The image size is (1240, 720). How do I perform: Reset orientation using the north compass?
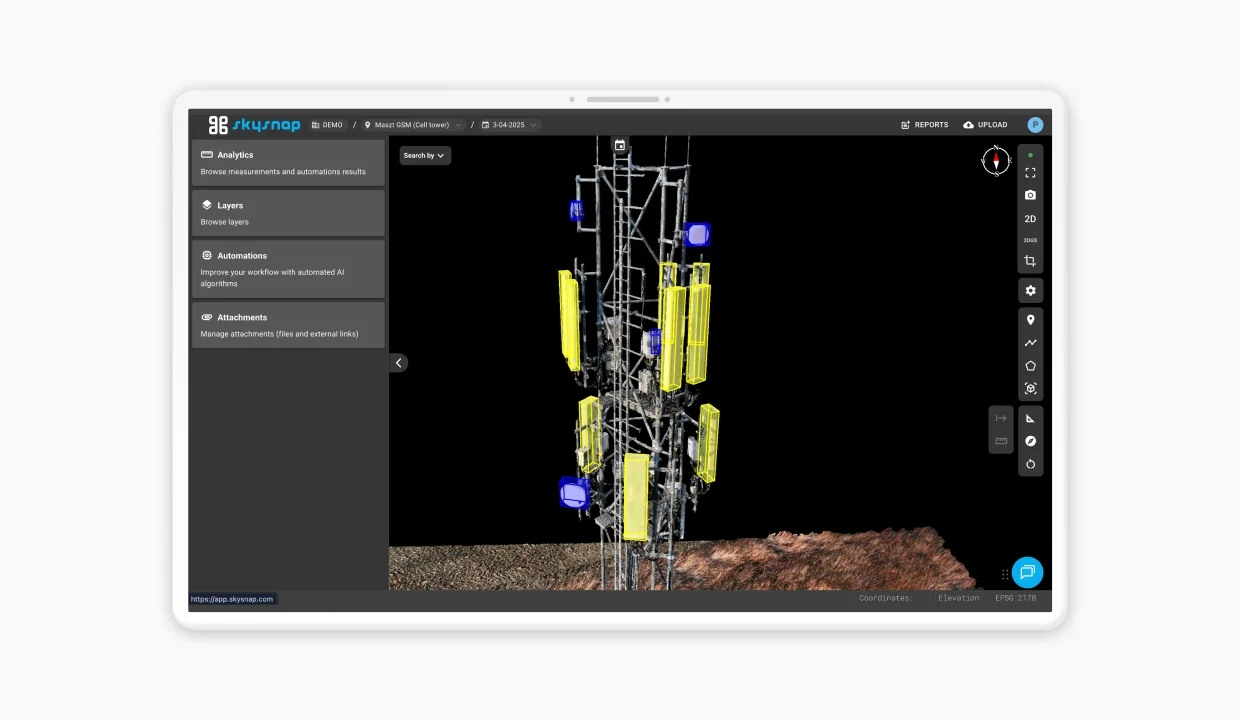[996, 160]
